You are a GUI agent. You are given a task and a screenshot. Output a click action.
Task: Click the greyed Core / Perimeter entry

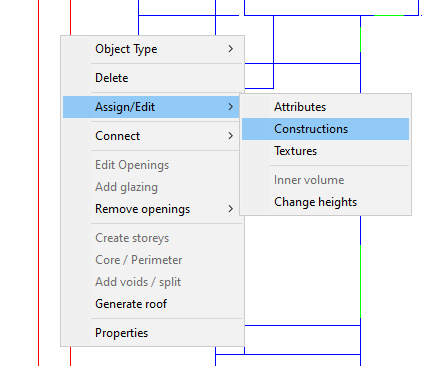152,260
